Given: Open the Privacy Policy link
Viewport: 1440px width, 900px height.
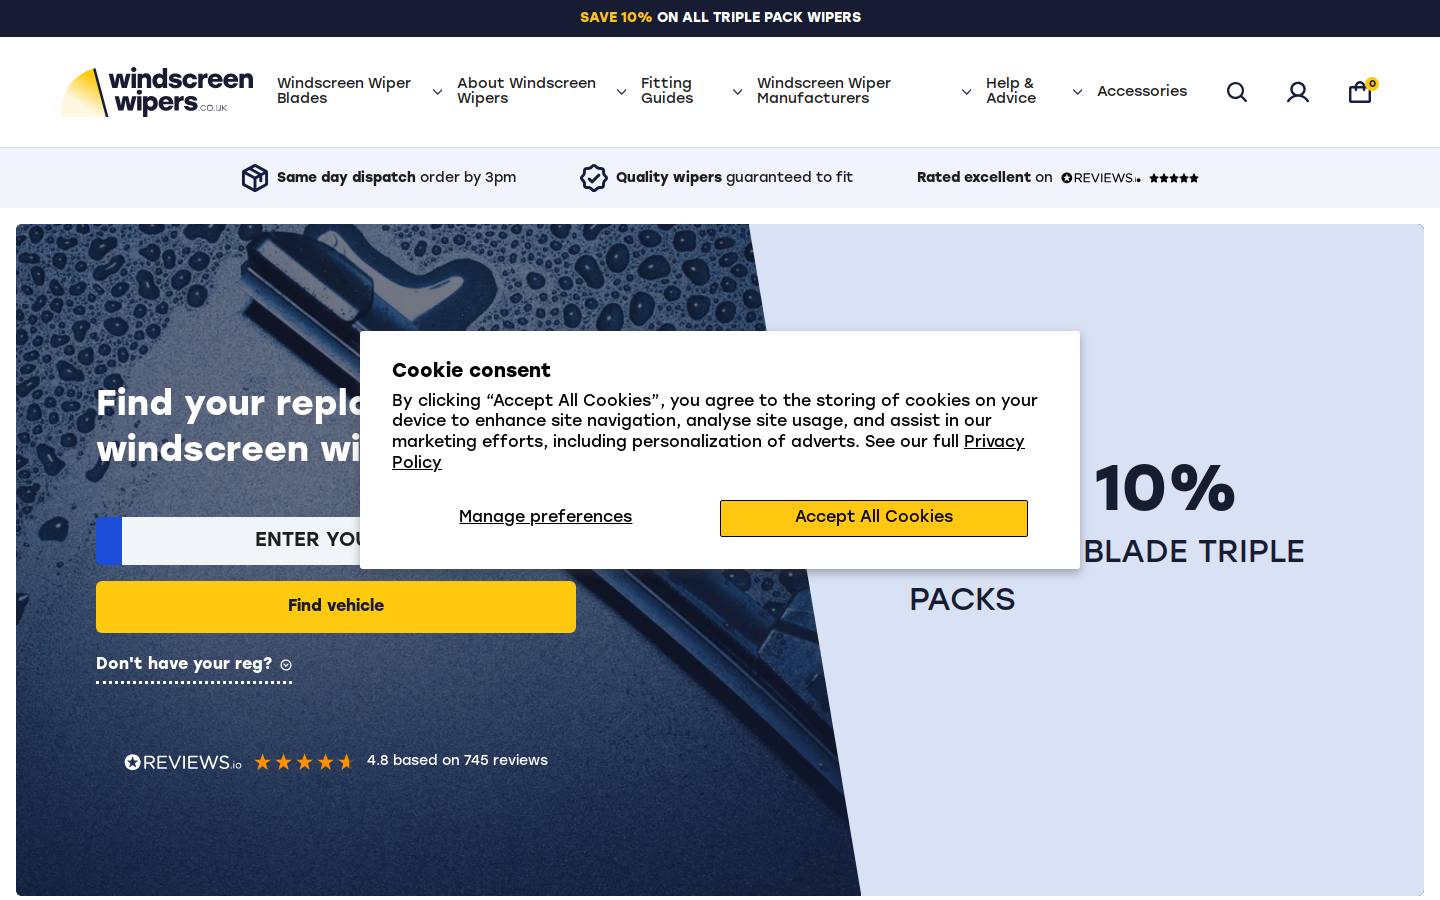Looking at the screenshot, I should pyautogui.click(x=708, y=452).
